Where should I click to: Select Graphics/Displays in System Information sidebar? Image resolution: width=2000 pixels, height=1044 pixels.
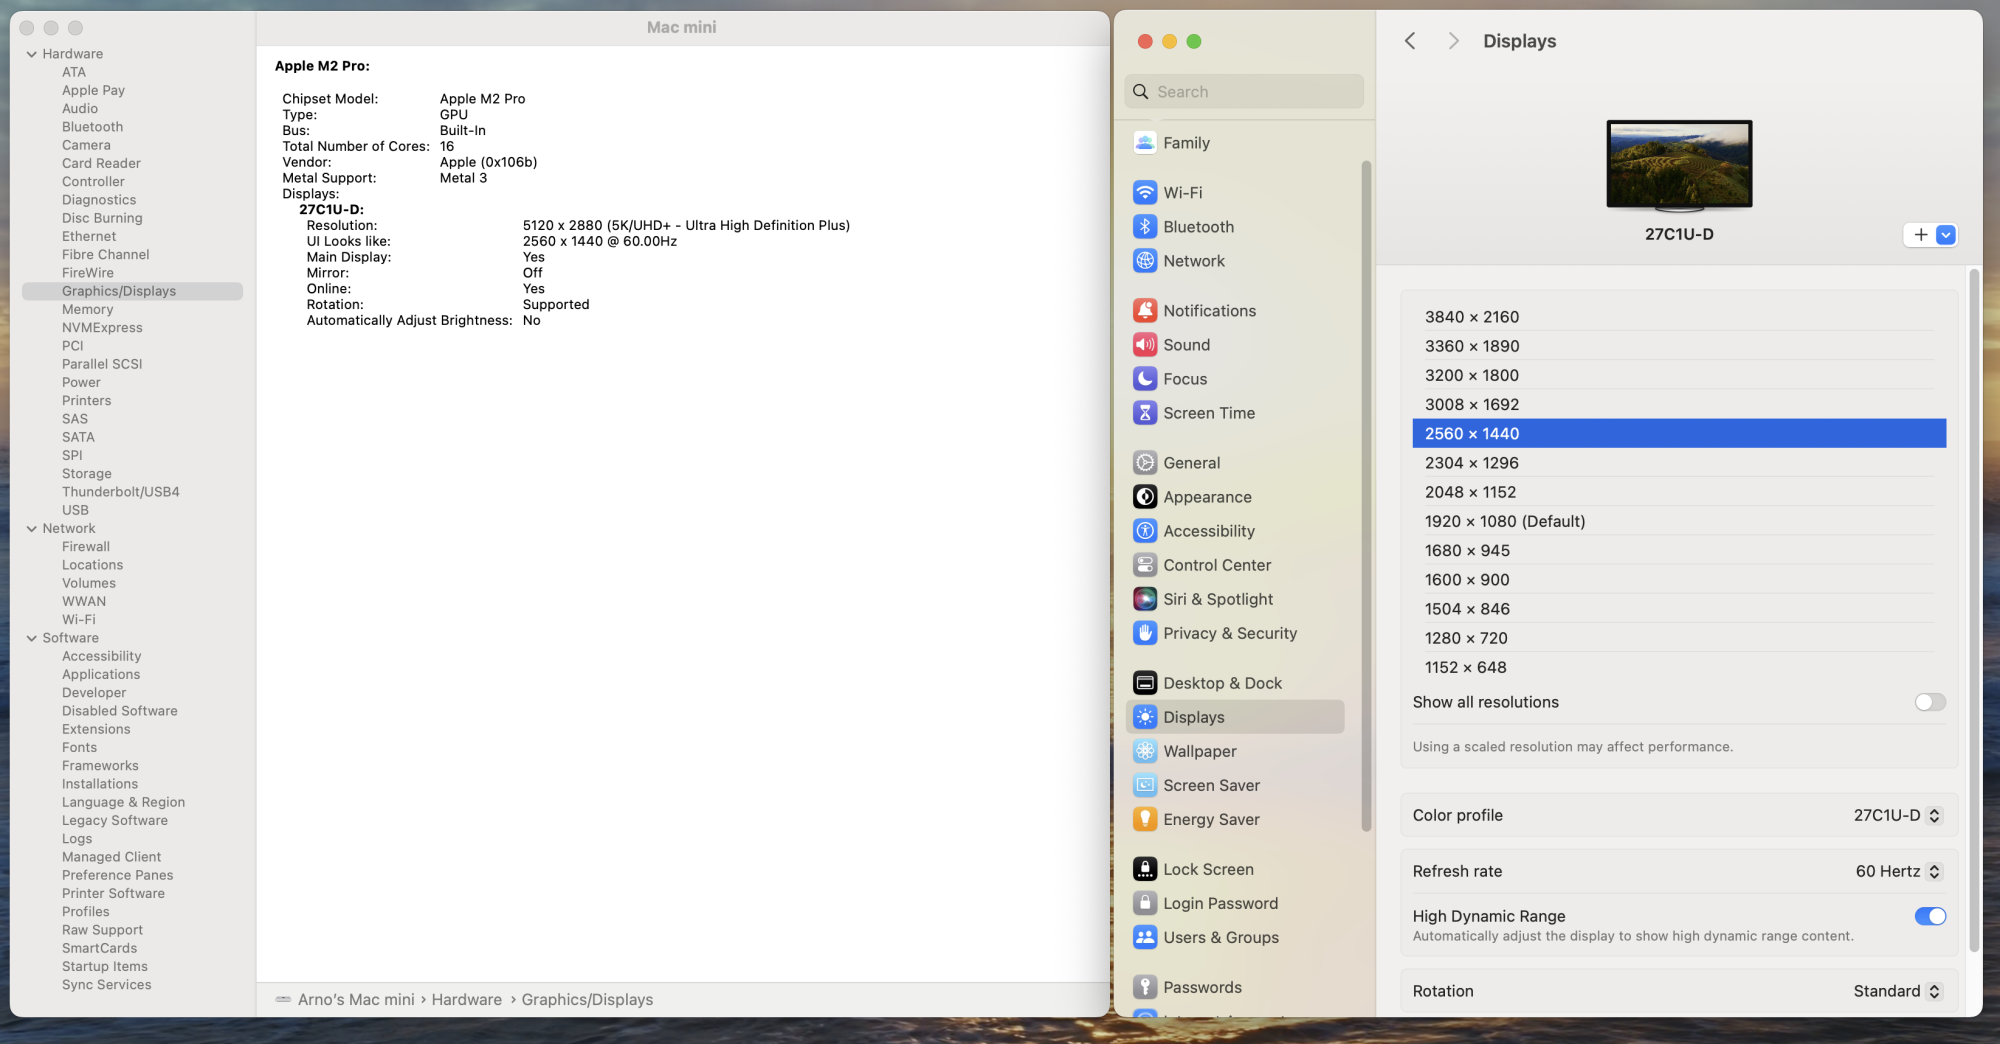coord(132,291)
